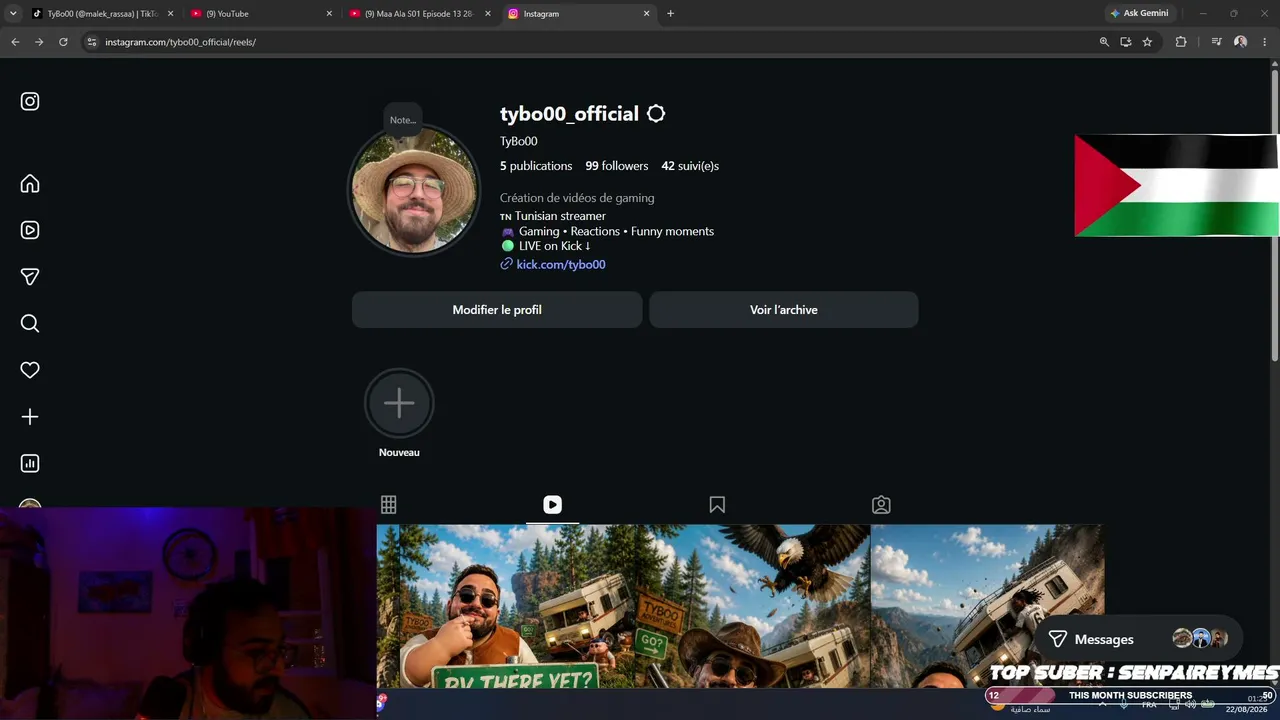The image size is (1280, 720).
Task: Switch to Maa Ala S01 Episode 13 tab
Action: [418, 14]
